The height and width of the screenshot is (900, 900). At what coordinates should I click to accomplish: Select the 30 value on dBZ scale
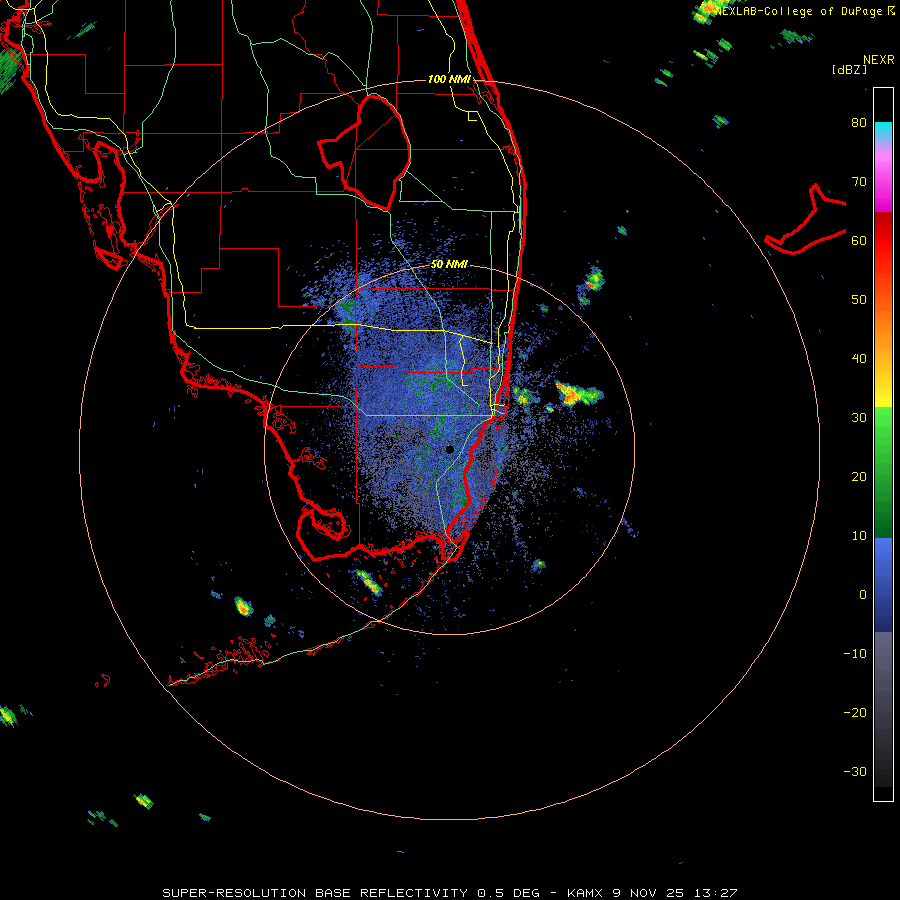(x=859, y=418)
